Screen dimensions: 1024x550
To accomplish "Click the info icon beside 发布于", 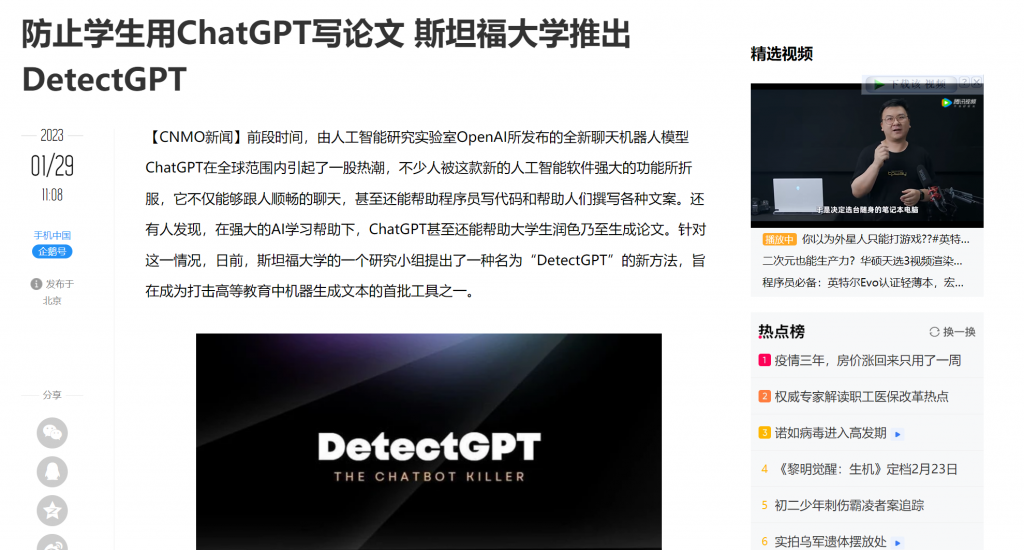I will [x=36, y=284].
